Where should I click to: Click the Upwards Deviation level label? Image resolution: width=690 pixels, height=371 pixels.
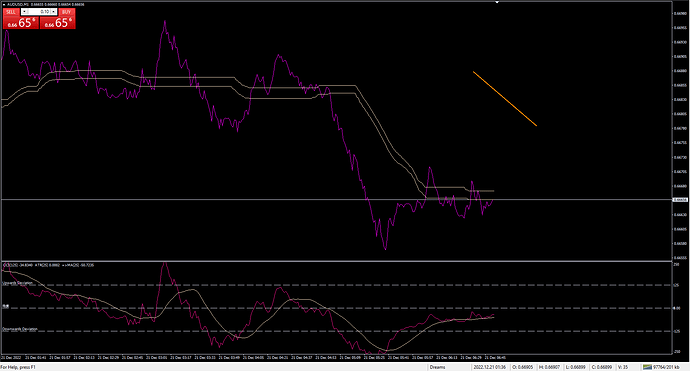pos(18,283)
